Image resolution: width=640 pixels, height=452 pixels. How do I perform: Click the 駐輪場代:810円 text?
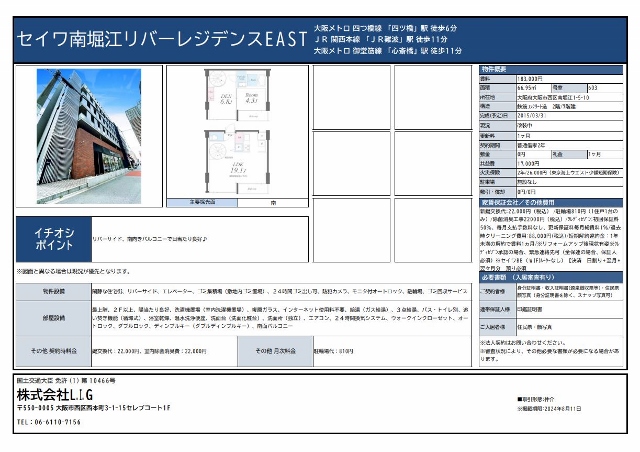pos(334,351)
